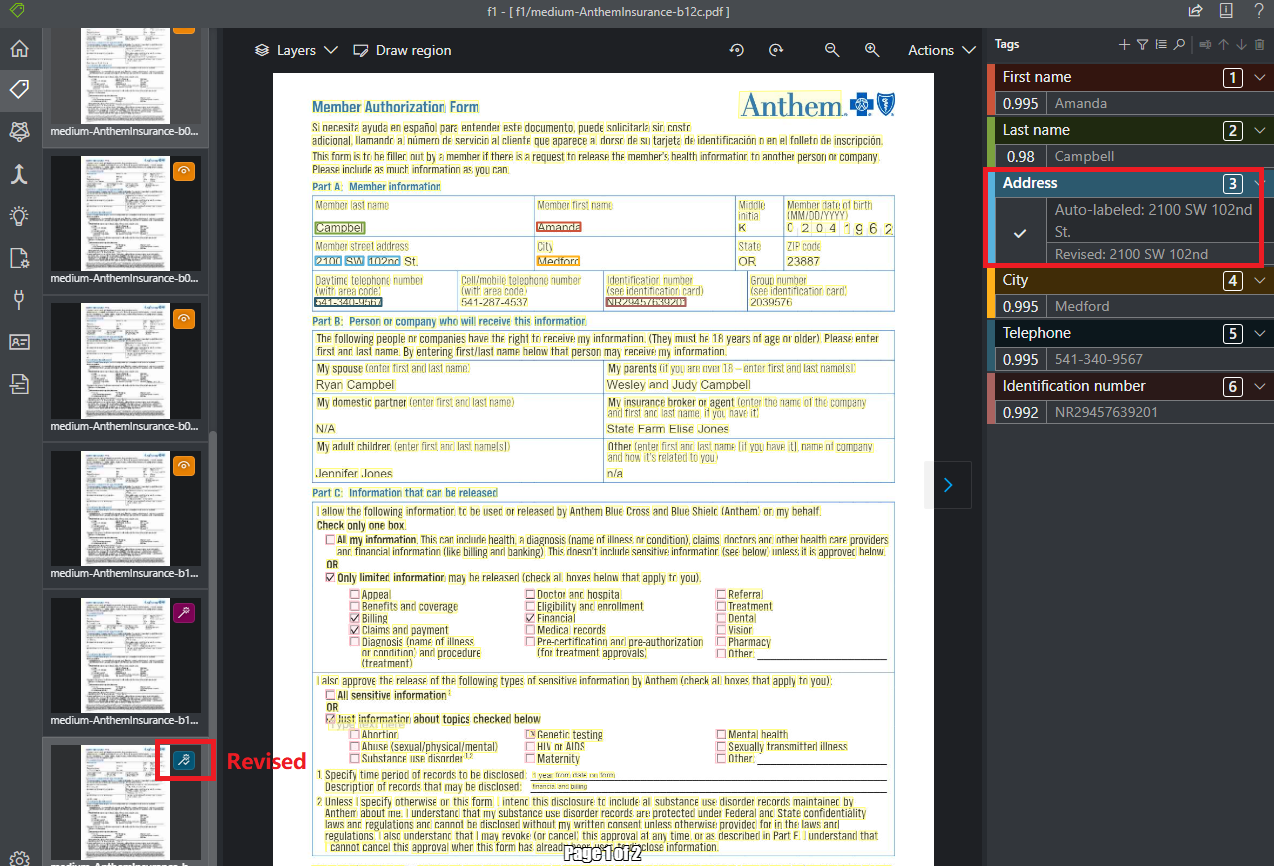This screenshot has height=866, width=1279.
Task: Open Connections plug icon in sidebar
Action: [x=19, y=299]
